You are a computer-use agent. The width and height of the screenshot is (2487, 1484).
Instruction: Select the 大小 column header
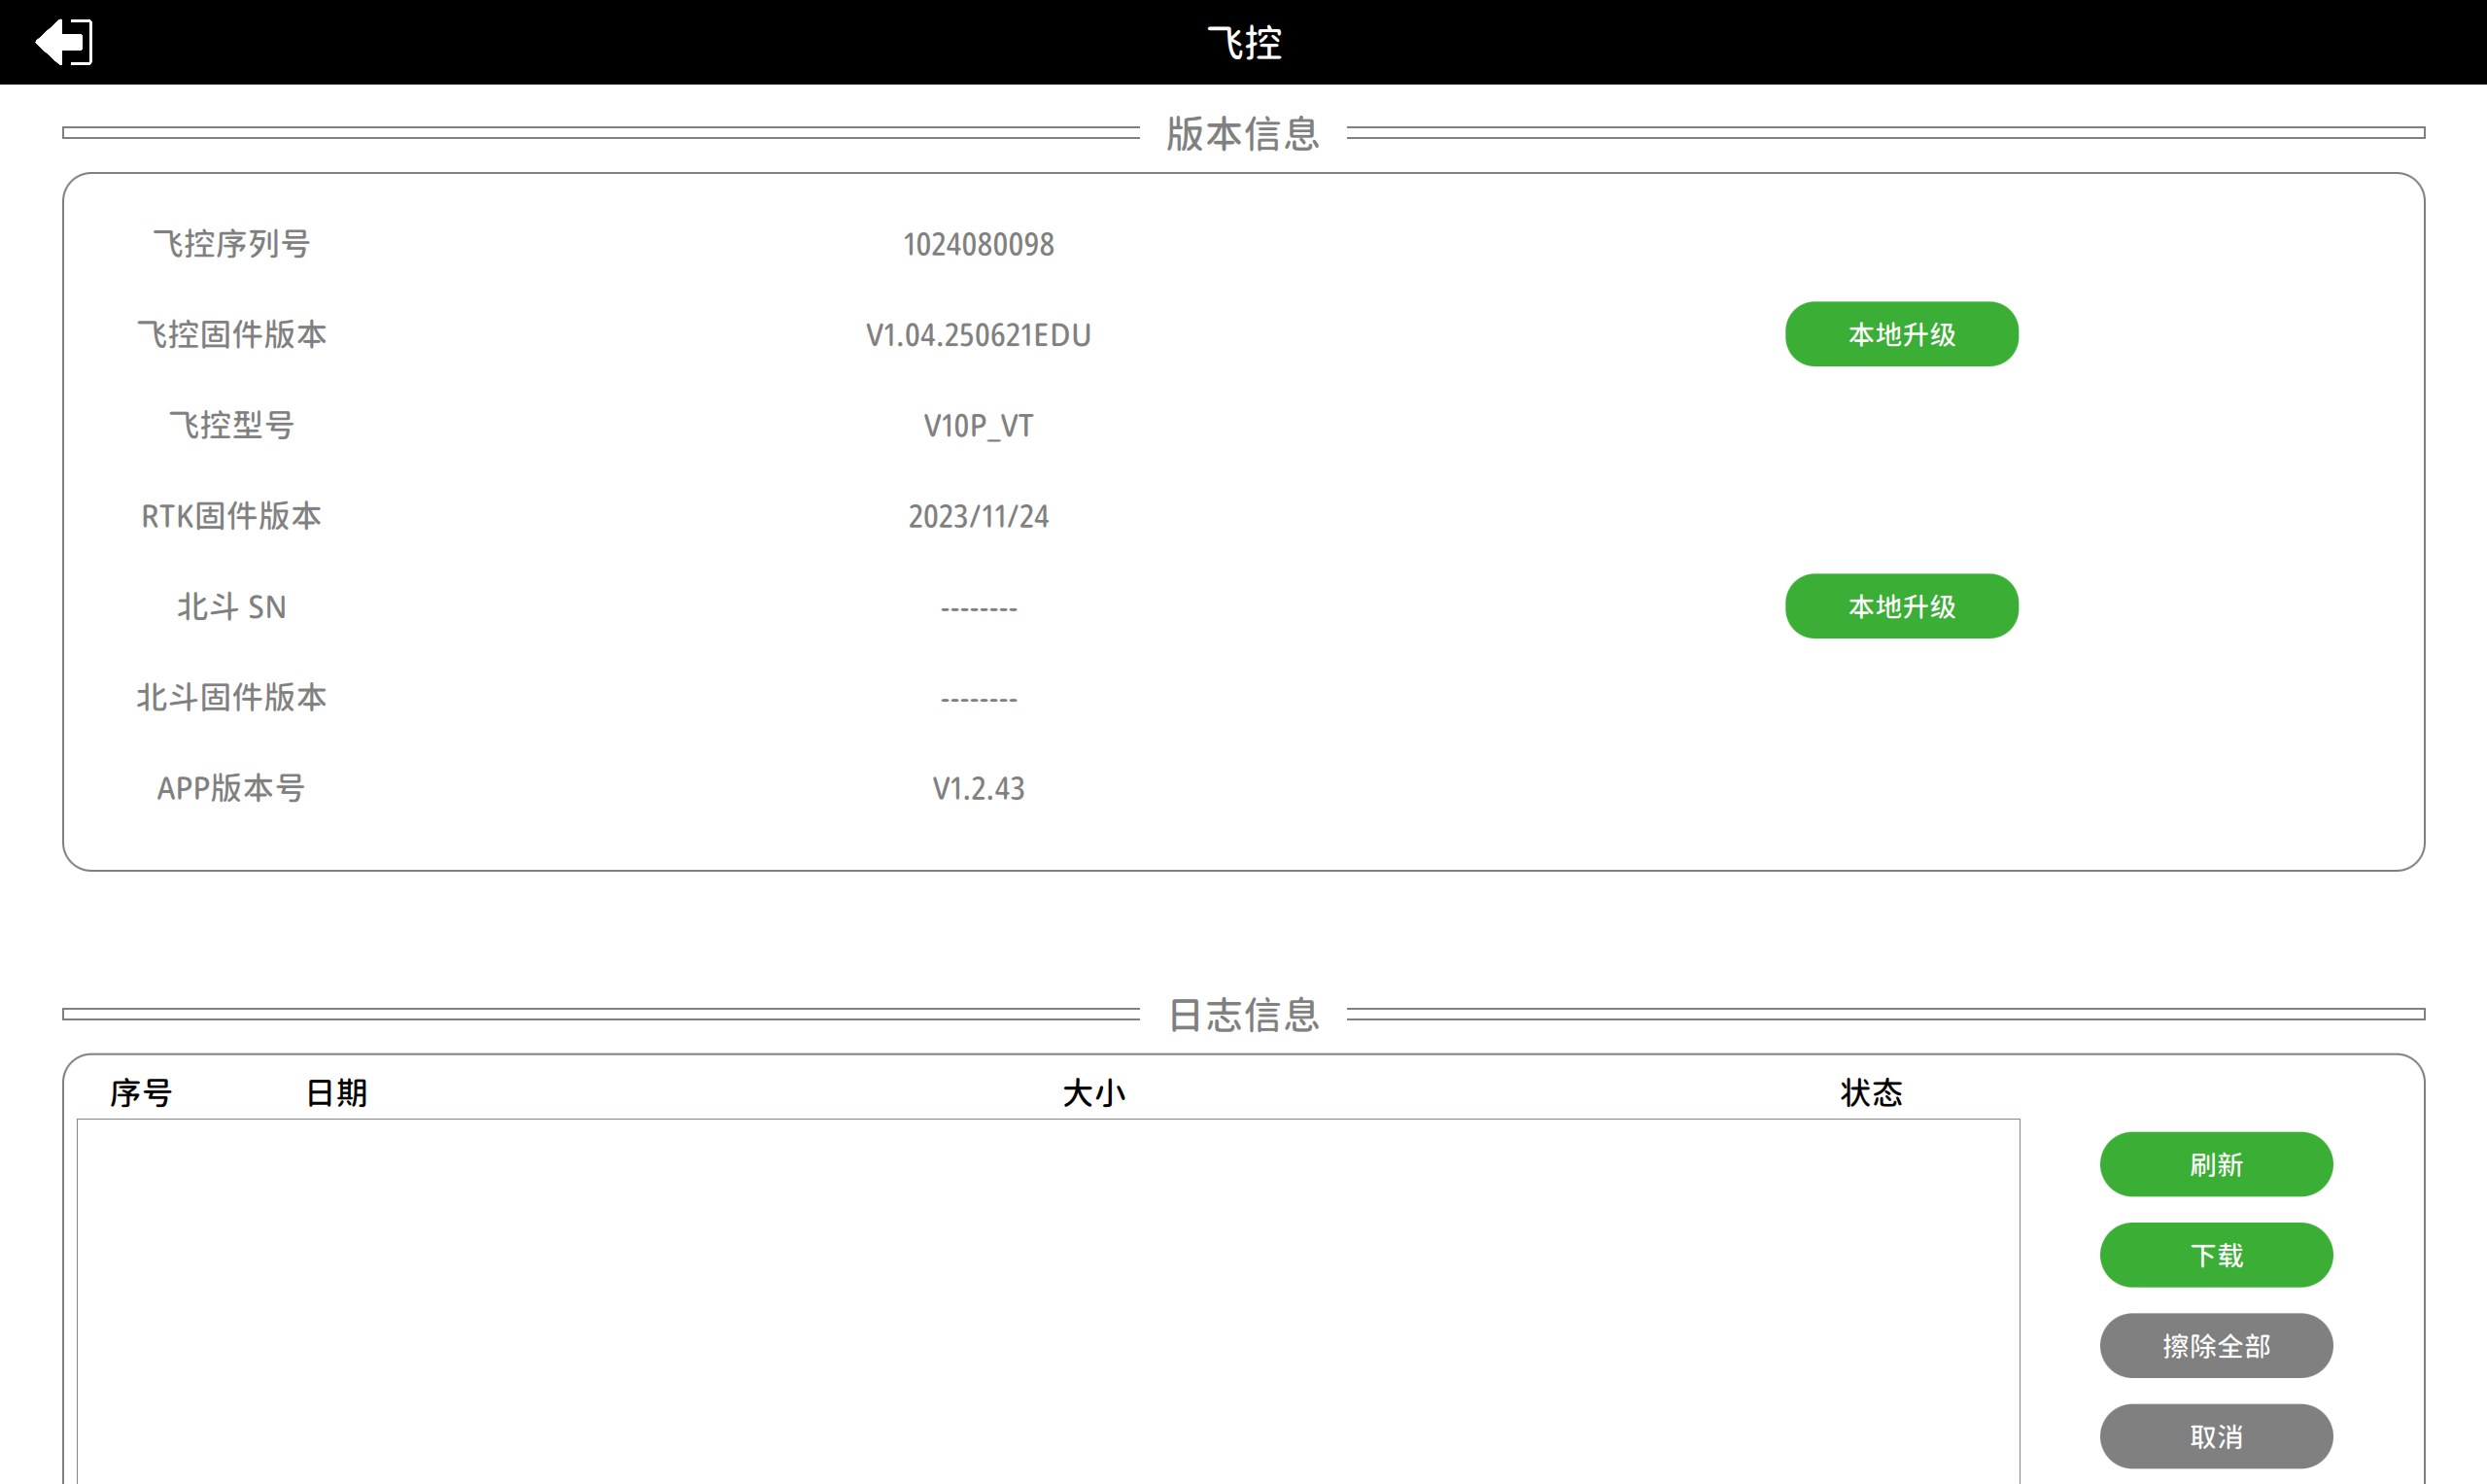(1093, 1093)
